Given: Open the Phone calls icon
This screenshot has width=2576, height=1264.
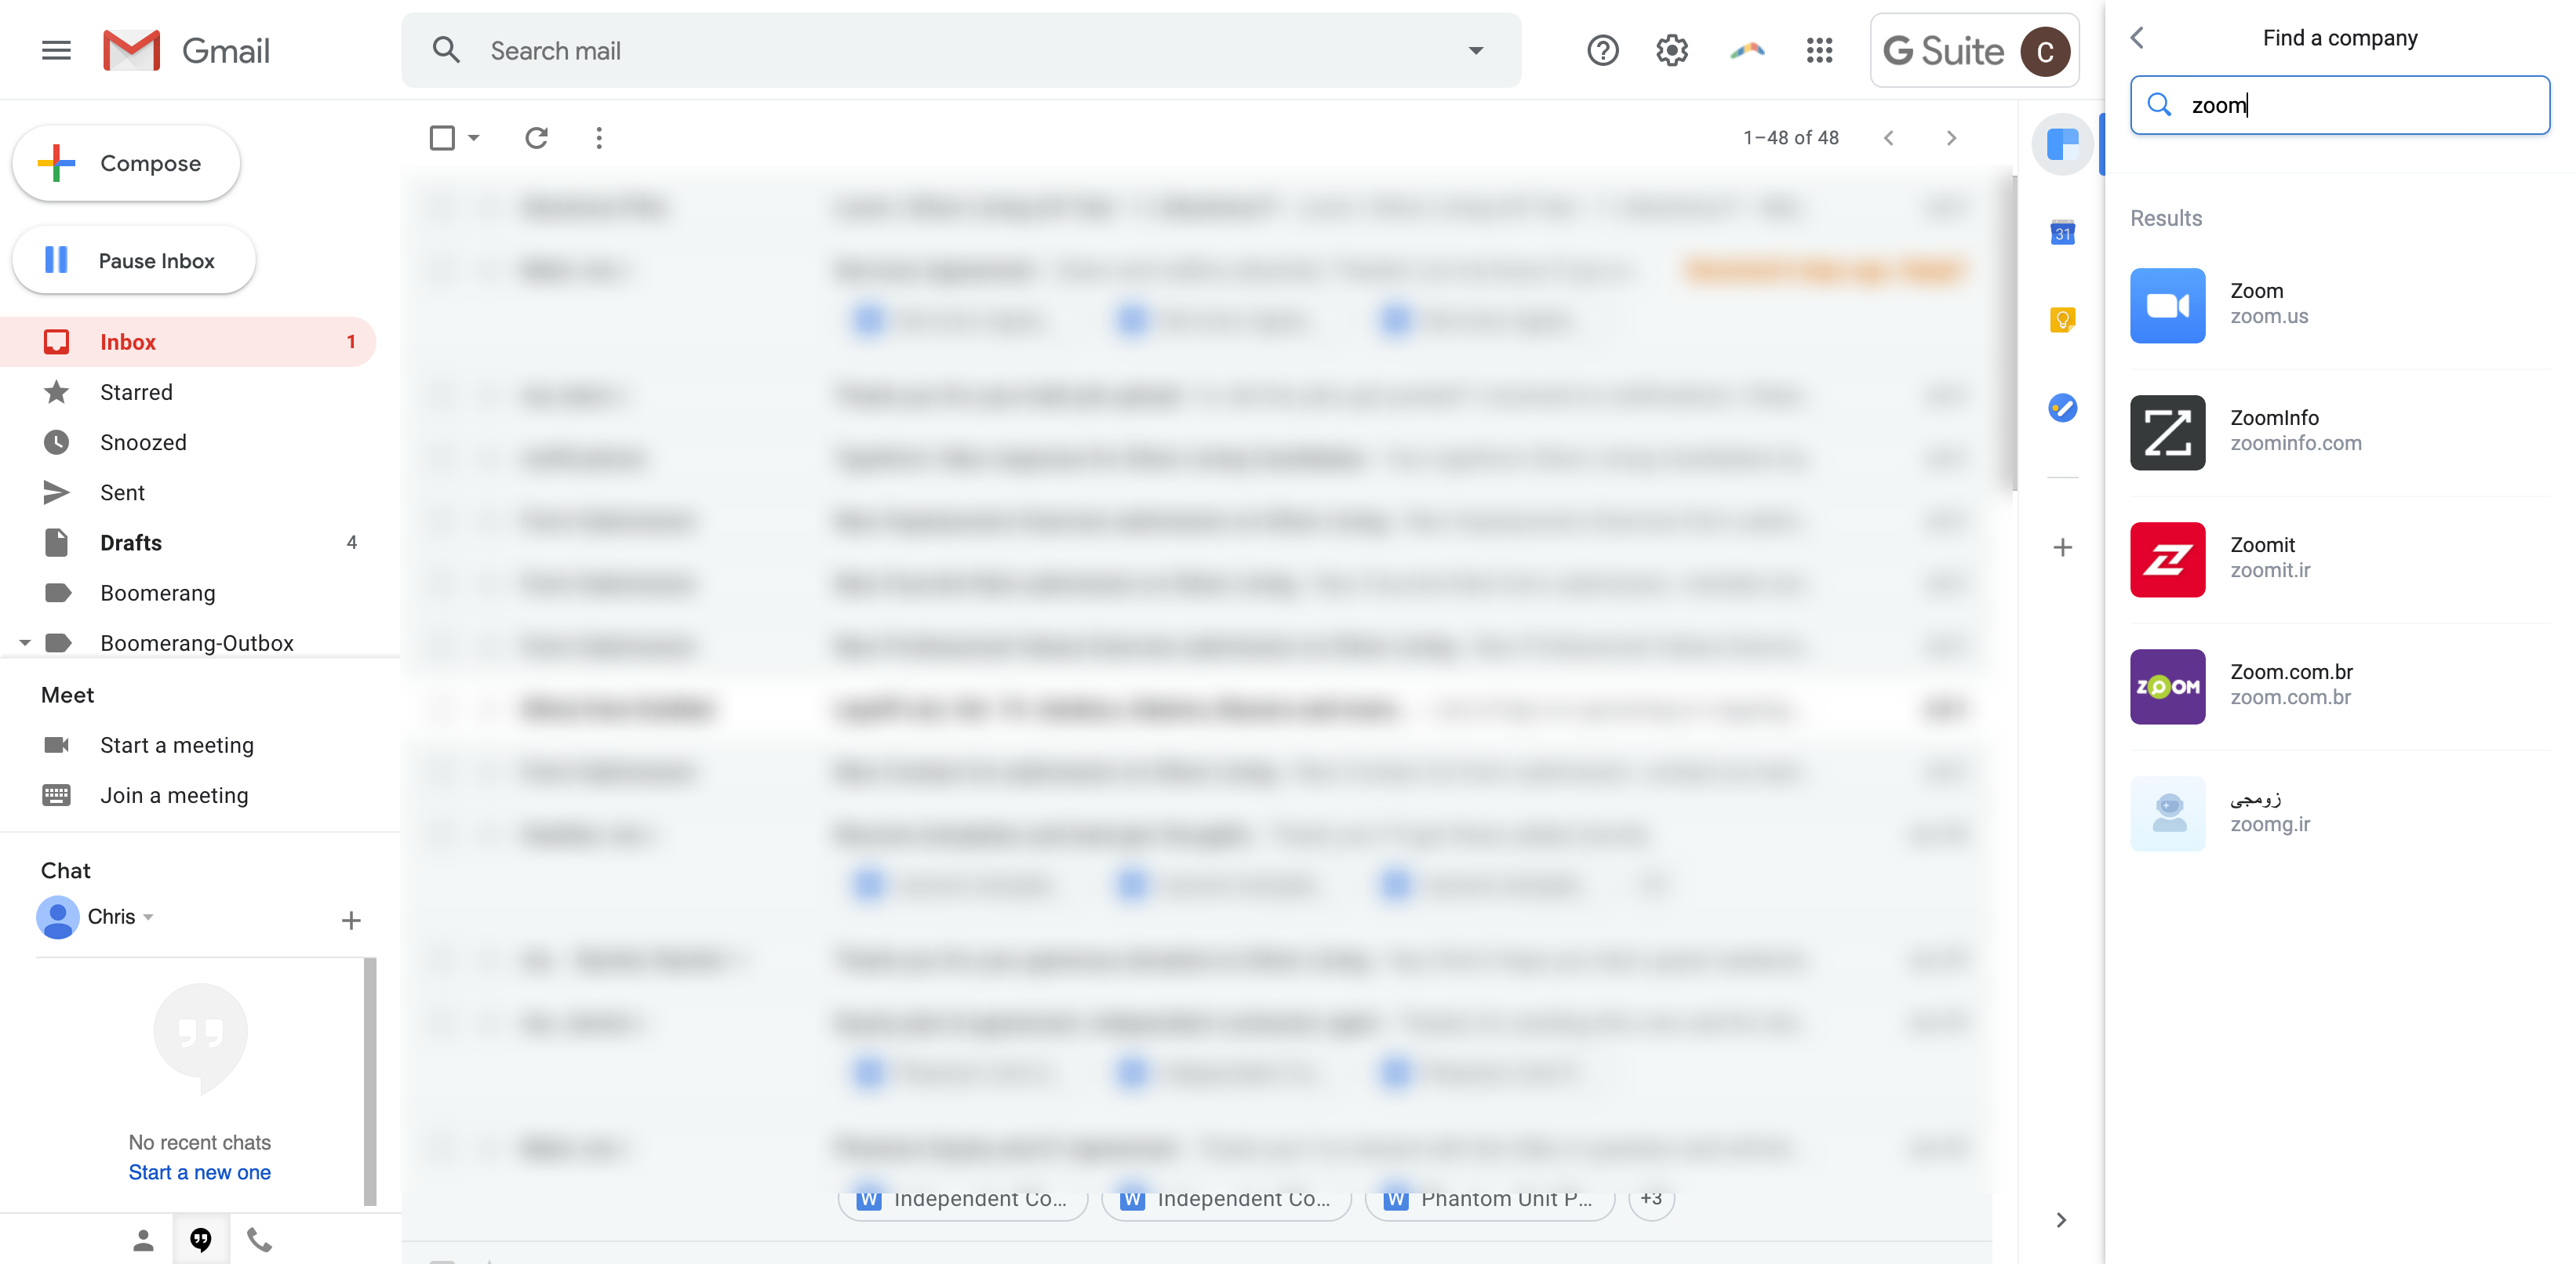Looking at the screenshot, I should (x=259, y=1240).
